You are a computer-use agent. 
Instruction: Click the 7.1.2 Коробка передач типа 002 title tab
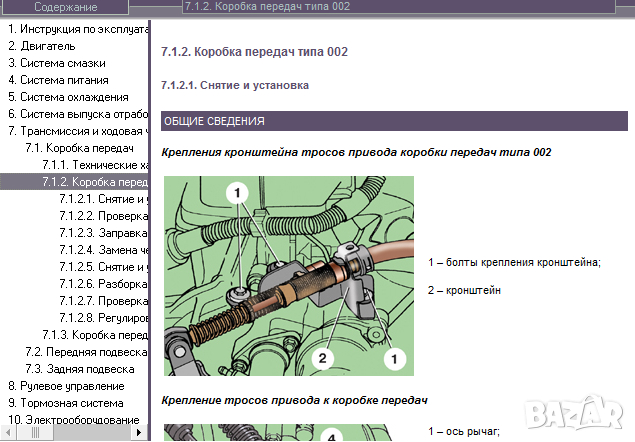[267, 8]
